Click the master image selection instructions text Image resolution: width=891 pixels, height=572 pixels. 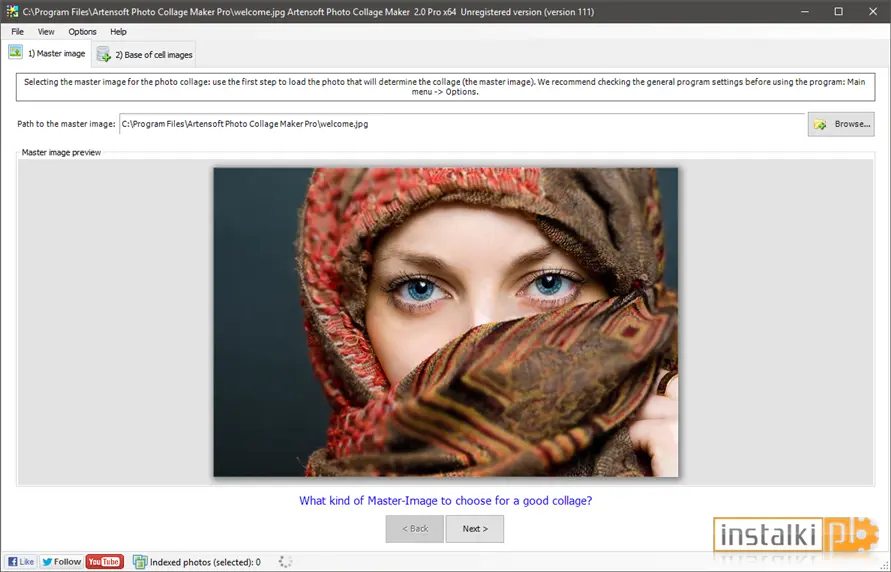(445, 87)
